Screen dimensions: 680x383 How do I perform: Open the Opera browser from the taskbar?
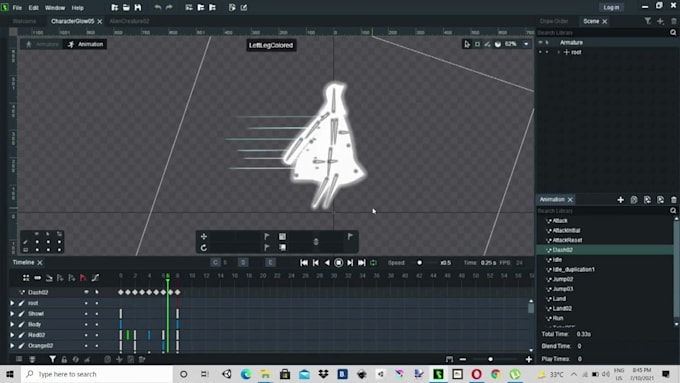point(476,374)
